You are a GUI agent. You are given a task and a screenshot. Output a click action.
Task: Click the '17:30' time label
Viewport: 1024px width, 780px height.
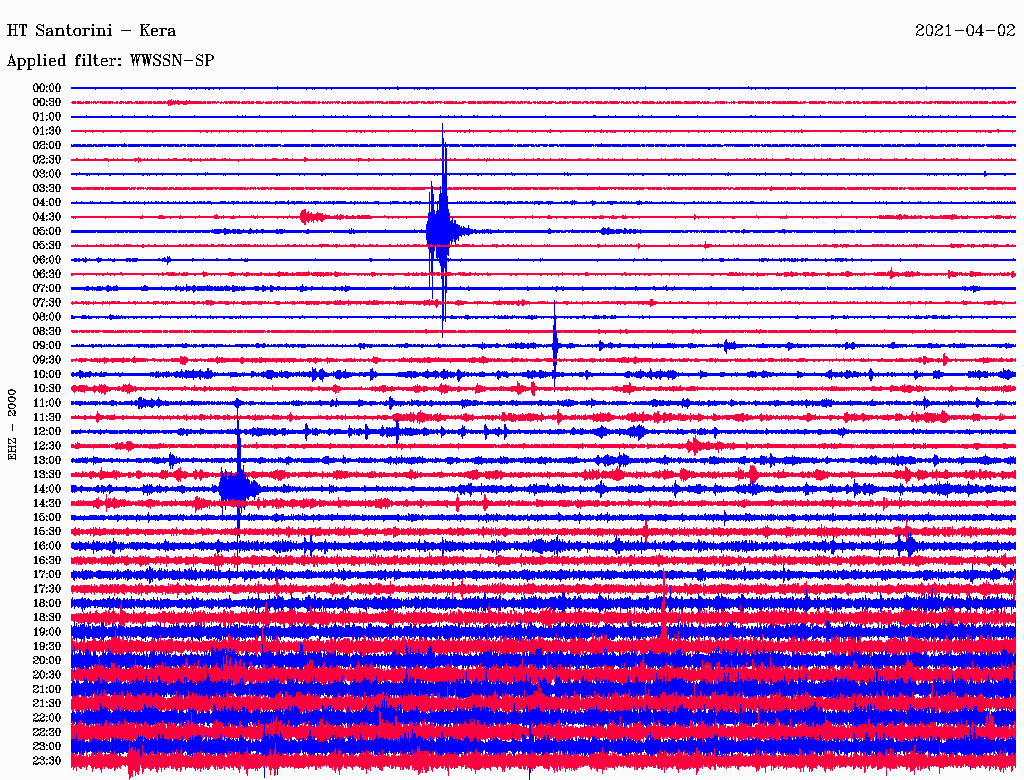[46, 589]
